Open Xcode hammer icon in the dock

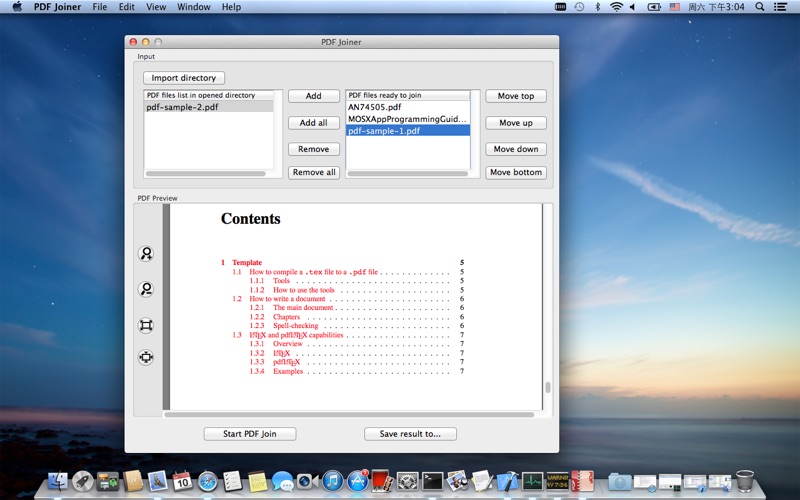(x=507, y=481)
